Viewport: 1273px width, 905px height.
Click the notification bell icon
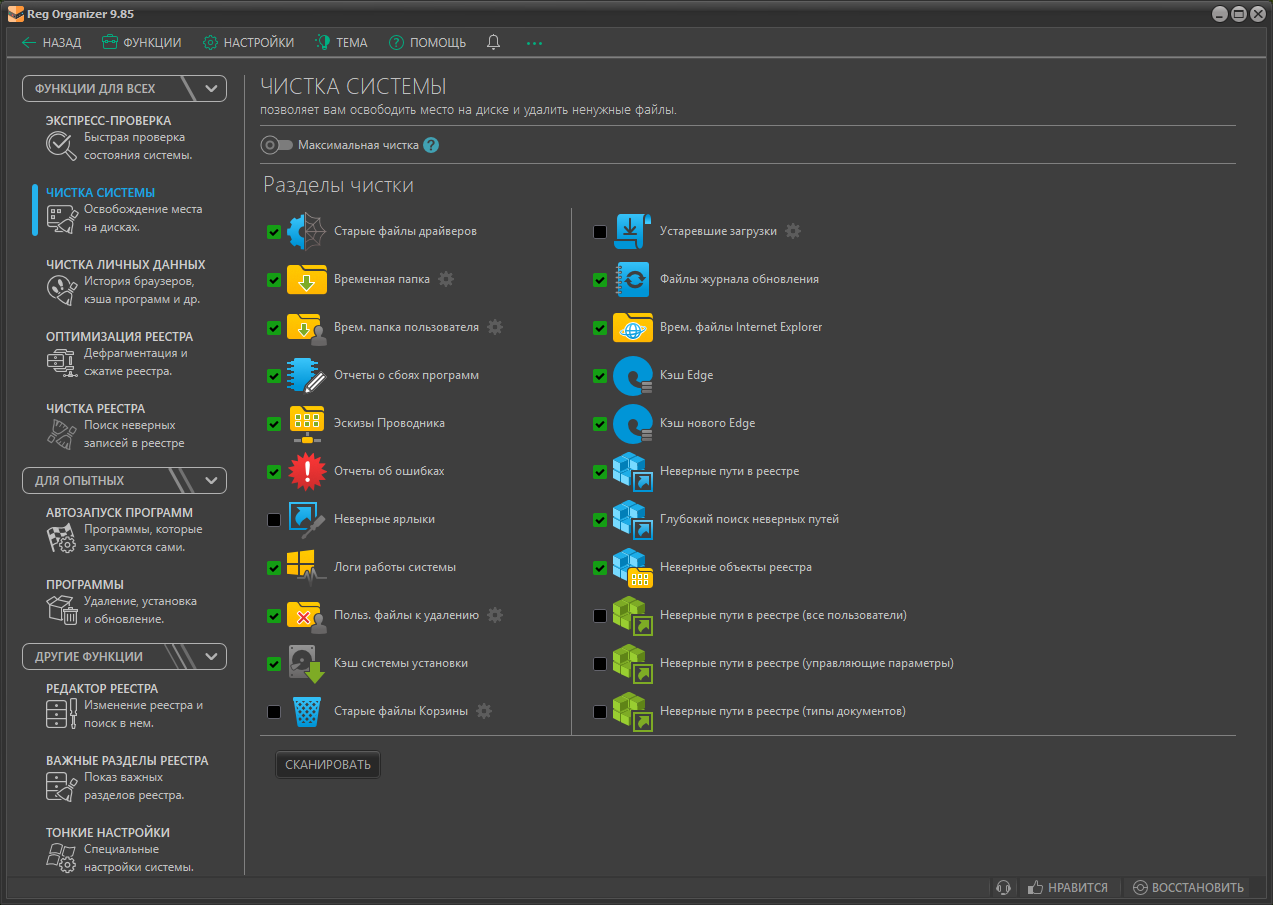coord(493,43)
